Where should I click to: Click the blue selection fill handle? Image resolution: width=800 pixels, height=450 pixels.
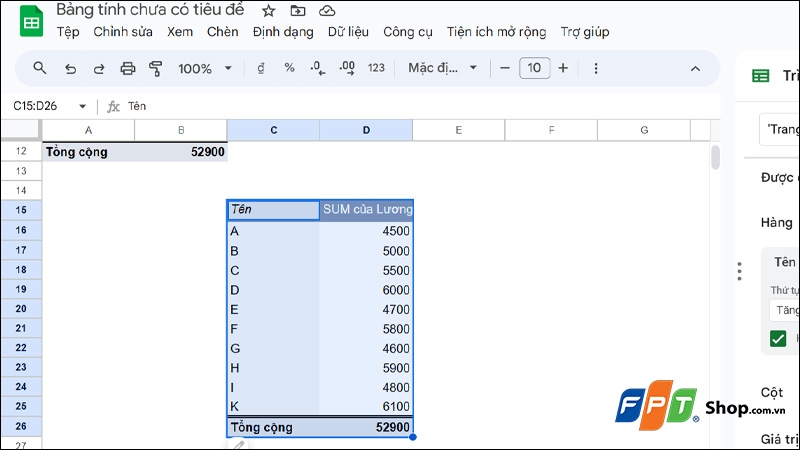(x=413, y=437)
